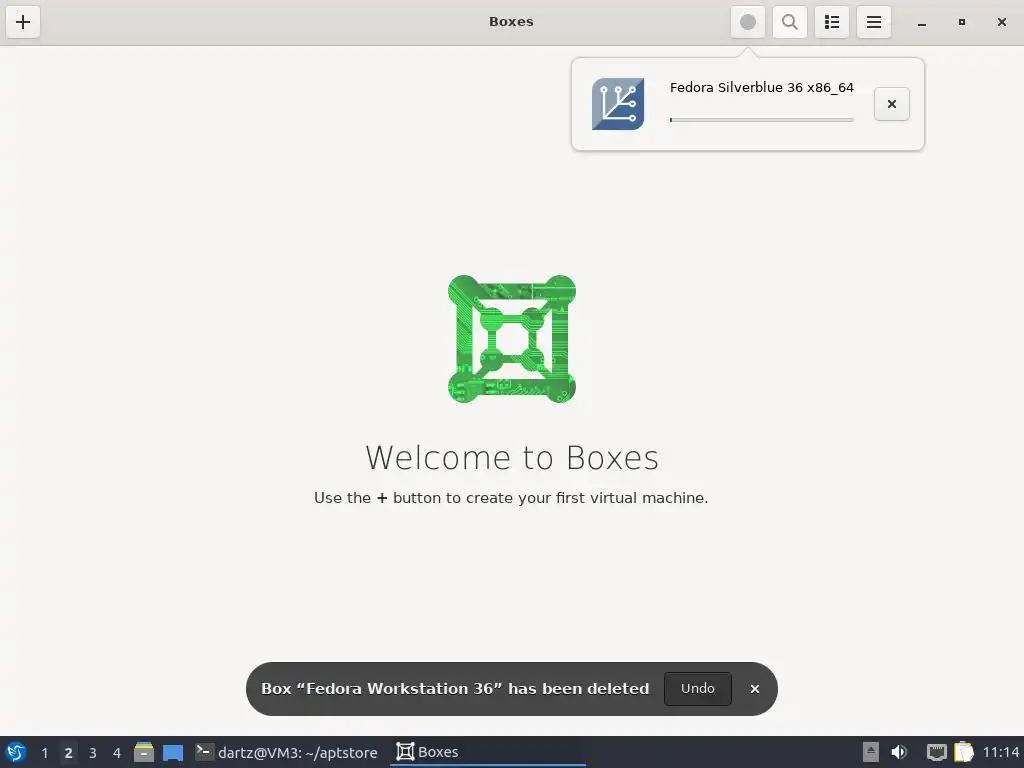Click the green Boxes logo
Screen dimensions: 1024x768
[x=511, y=339]
